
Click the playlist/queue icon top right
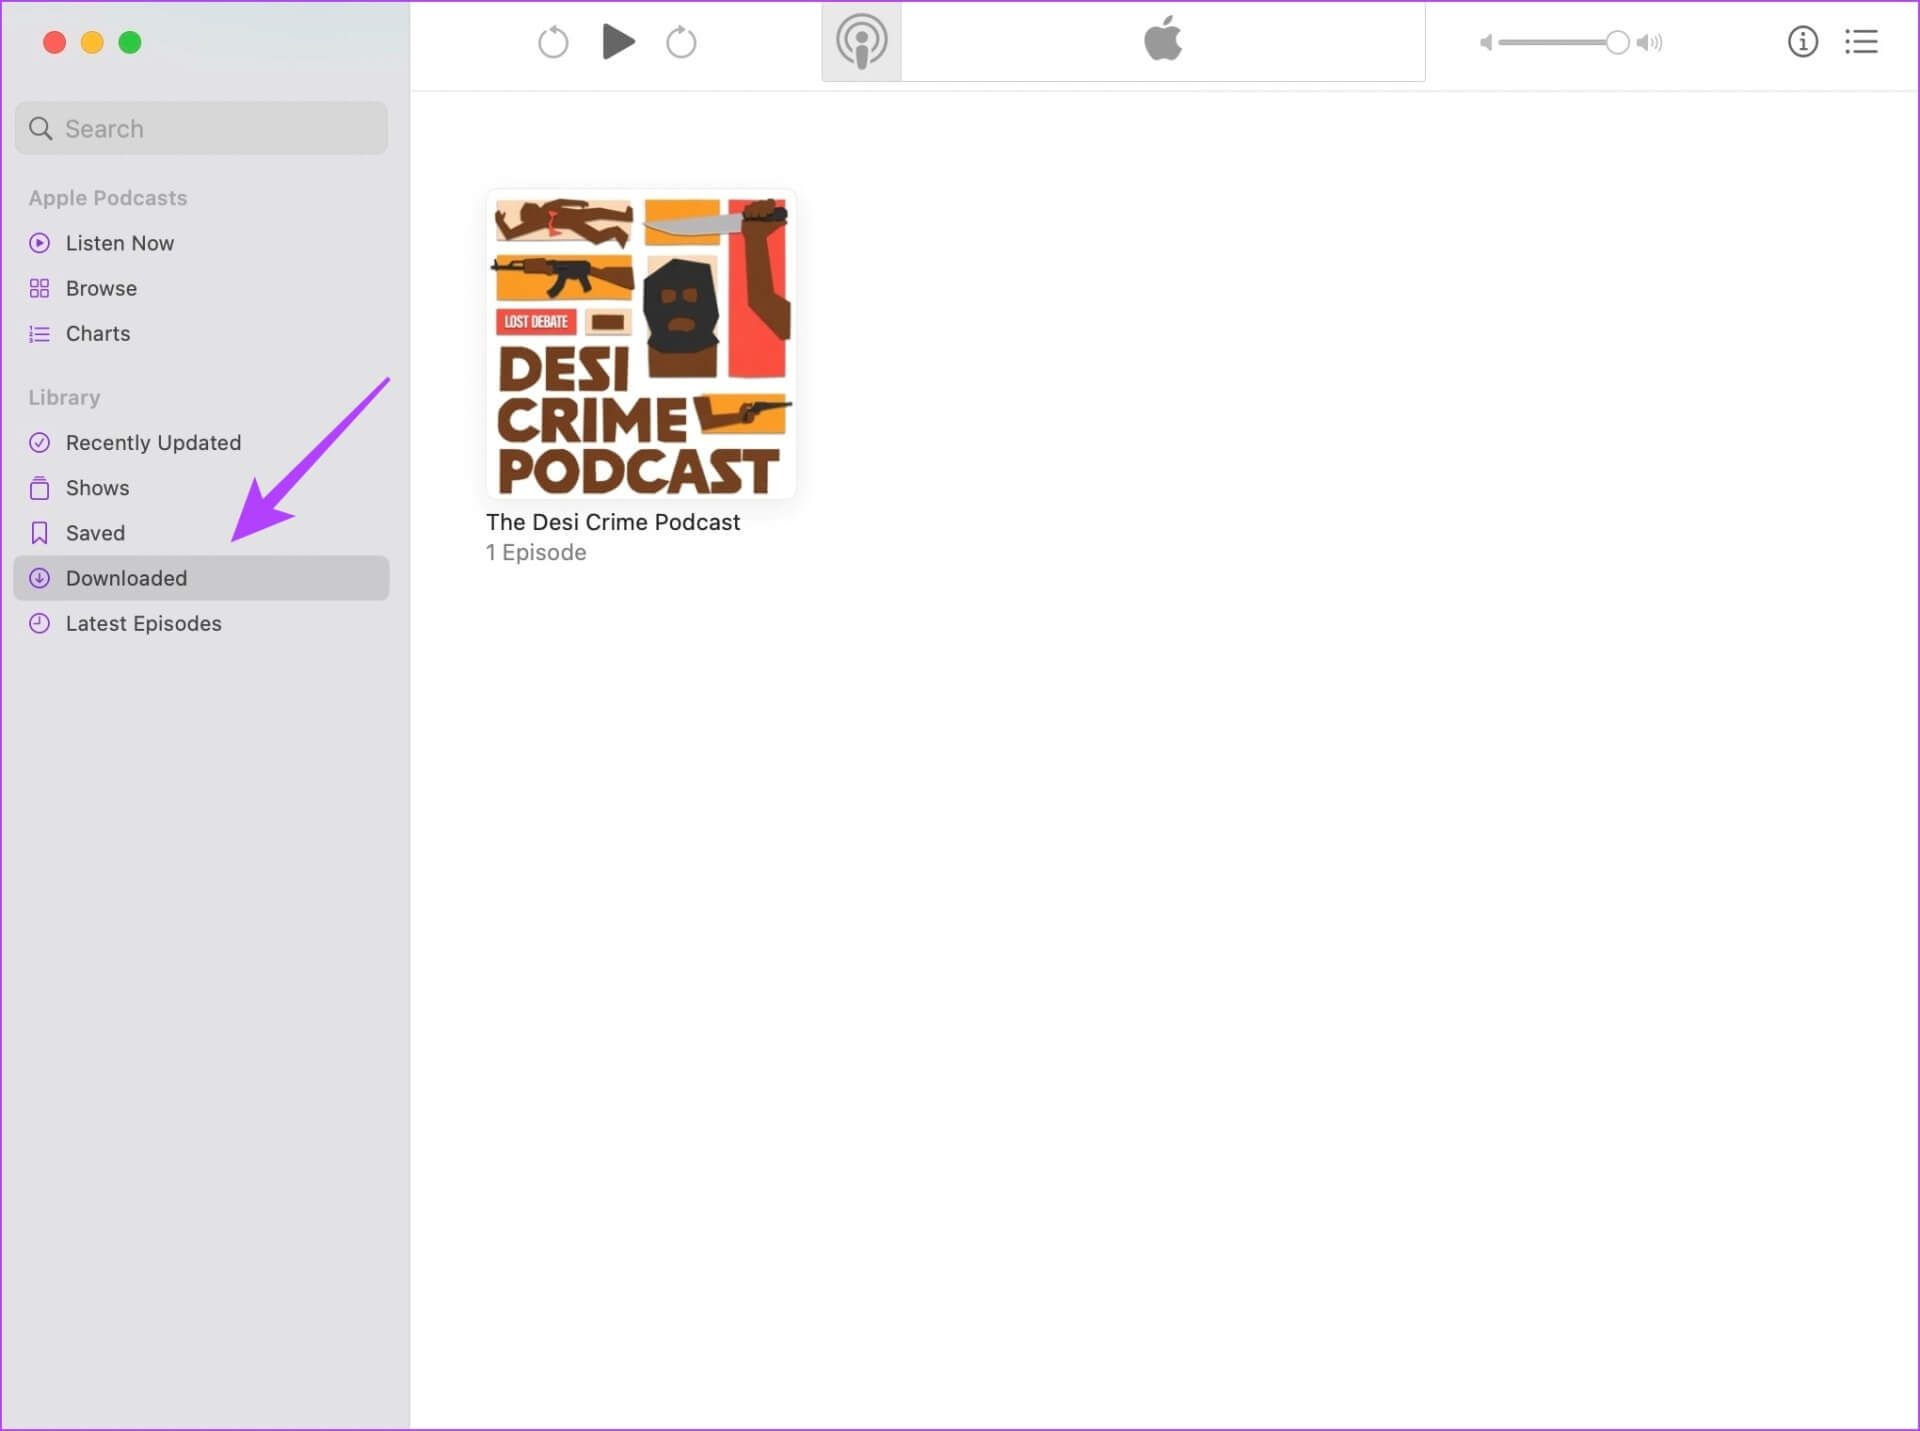tap(1860, 41)
